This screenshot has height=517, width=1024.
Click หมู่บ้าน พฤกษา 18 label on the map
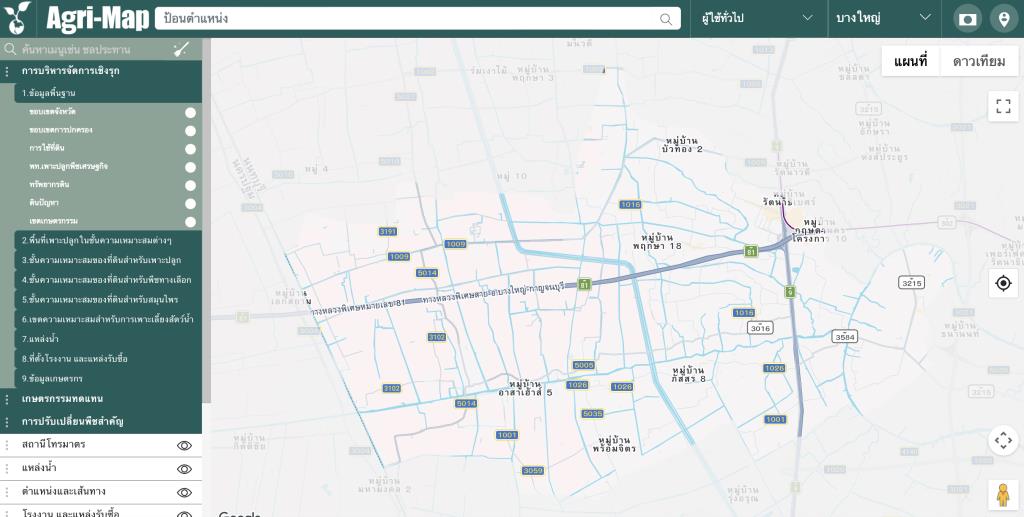(657, 242)
